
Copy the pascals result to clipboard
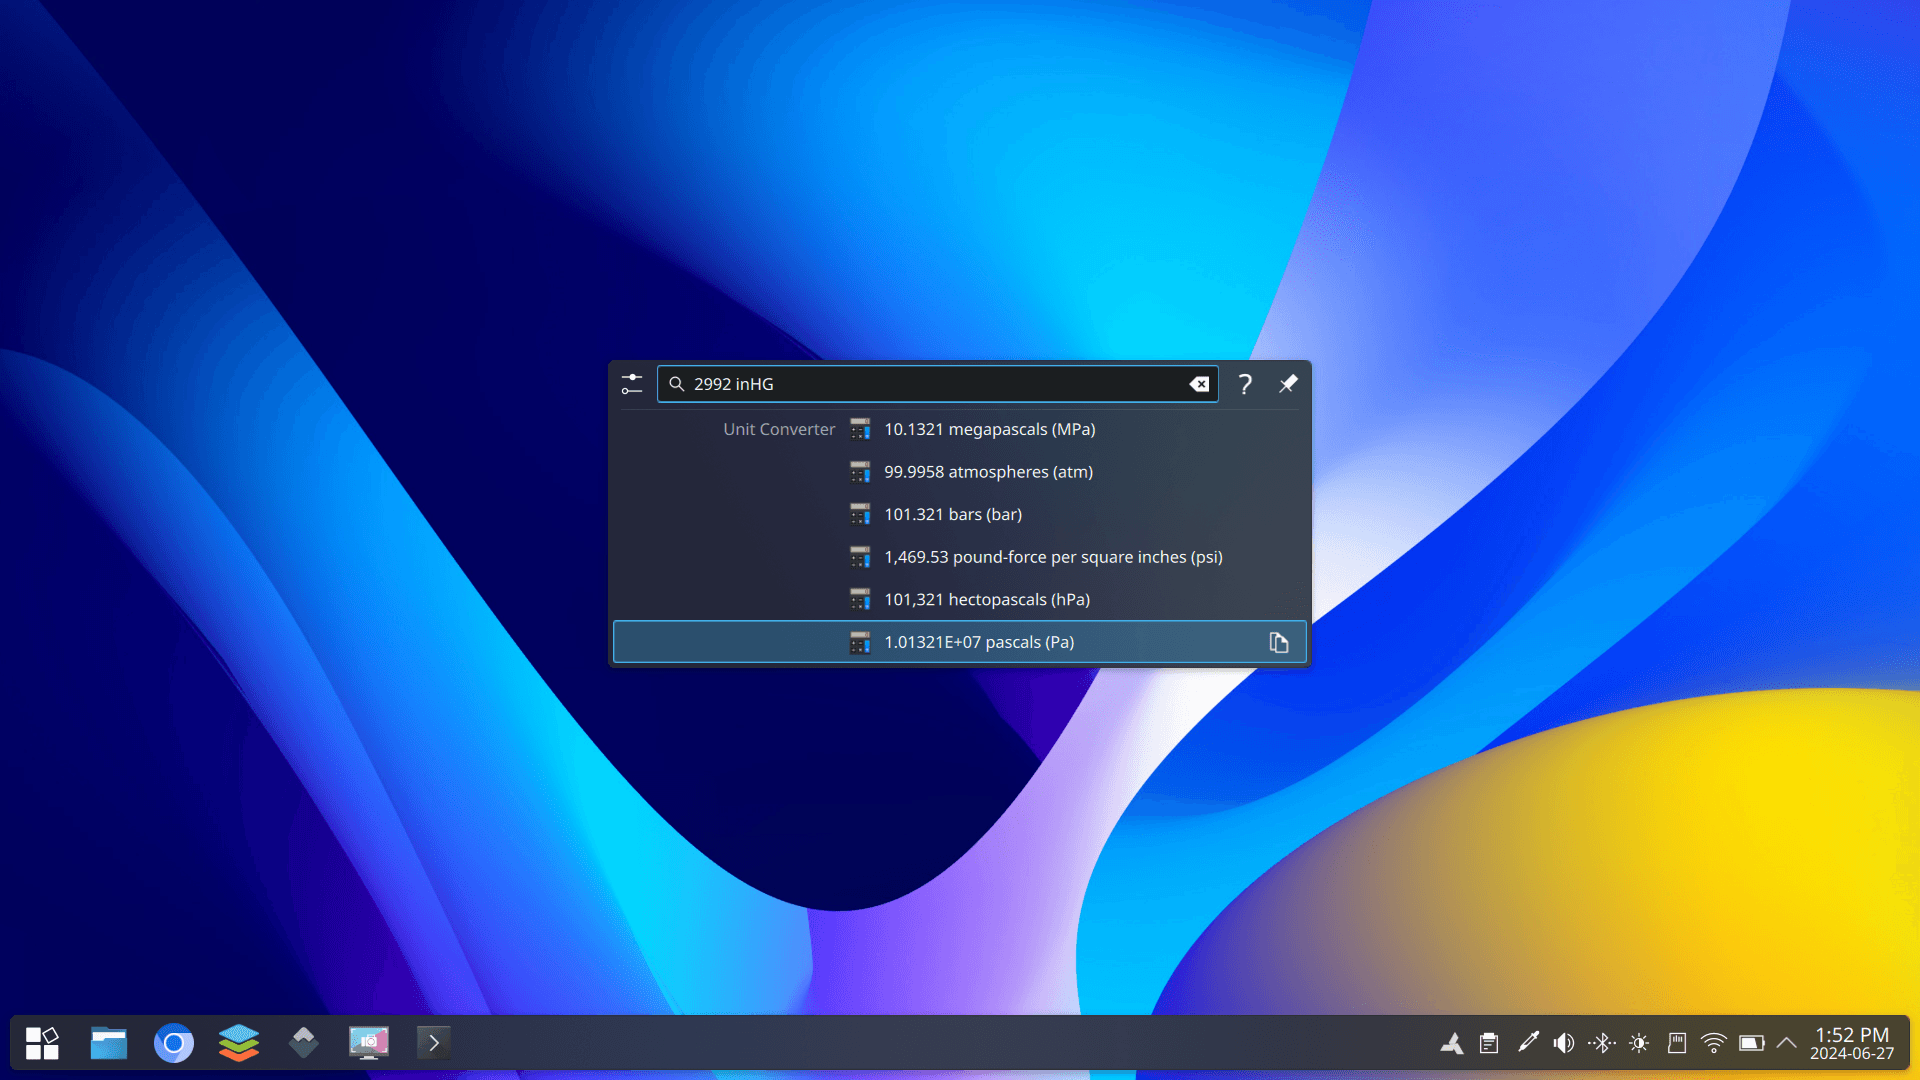(x=1279, y=642)
